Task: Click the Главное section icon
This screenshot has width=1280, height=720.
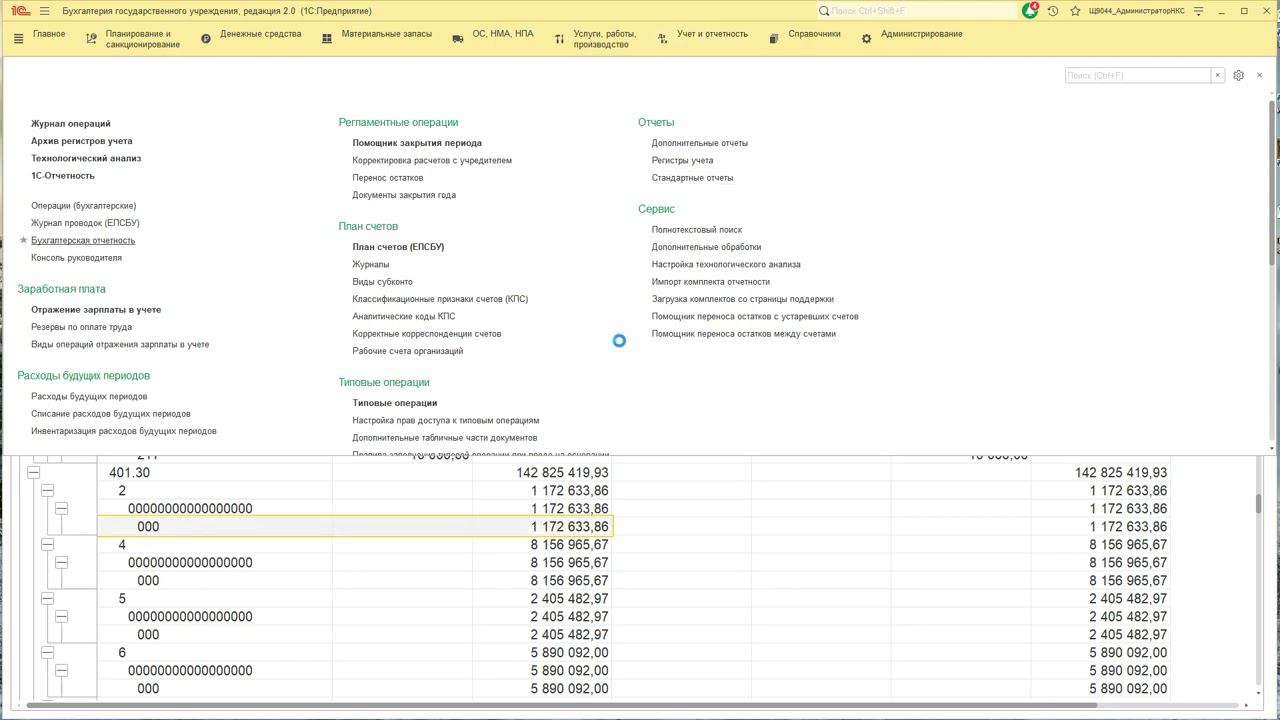Action: 18,39
